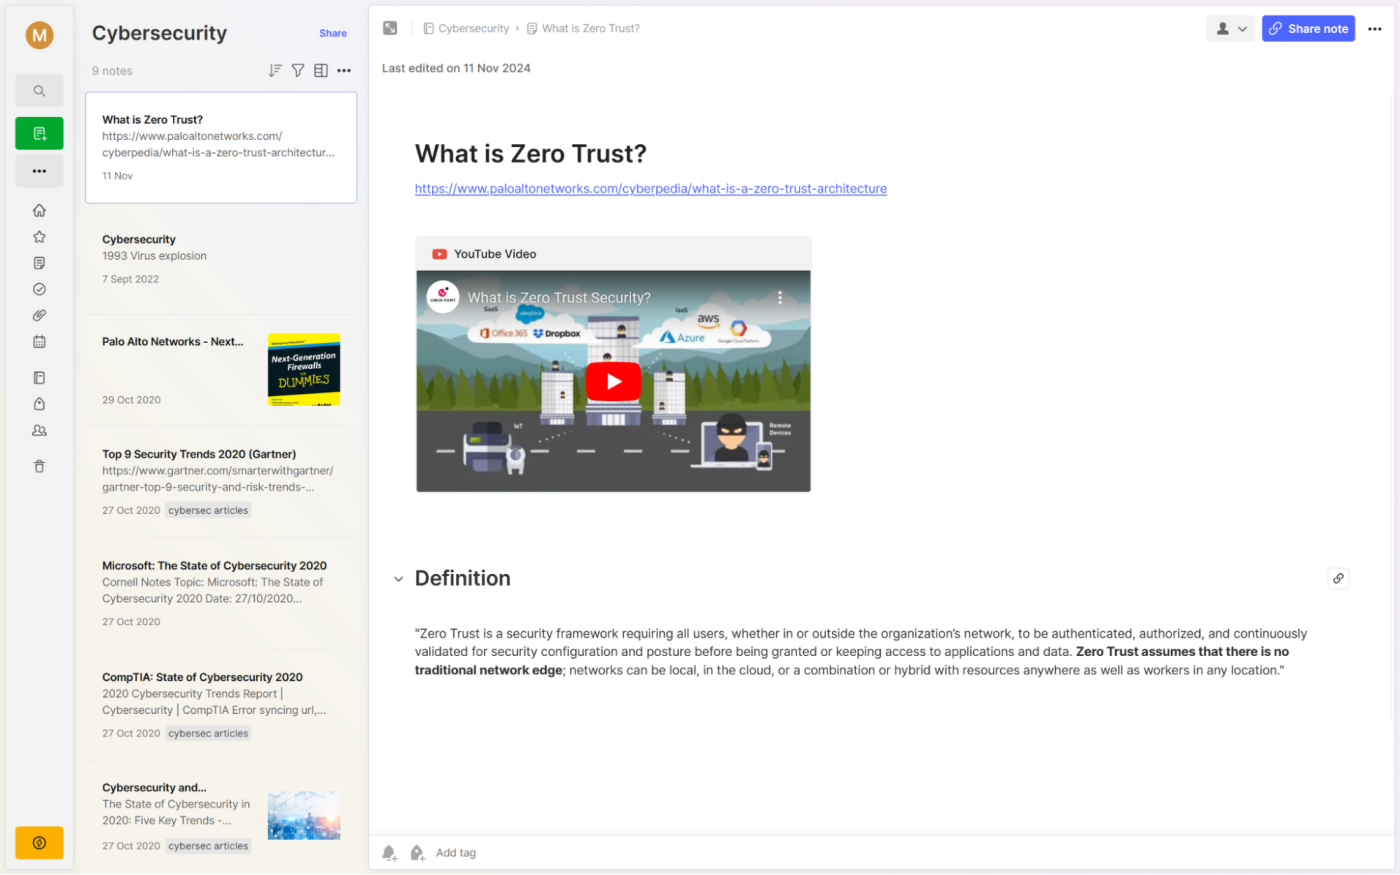Click the '9 notes' count label
This screenshot has height=875, width=1400.
pyautogui.click(x=112, y=71)
